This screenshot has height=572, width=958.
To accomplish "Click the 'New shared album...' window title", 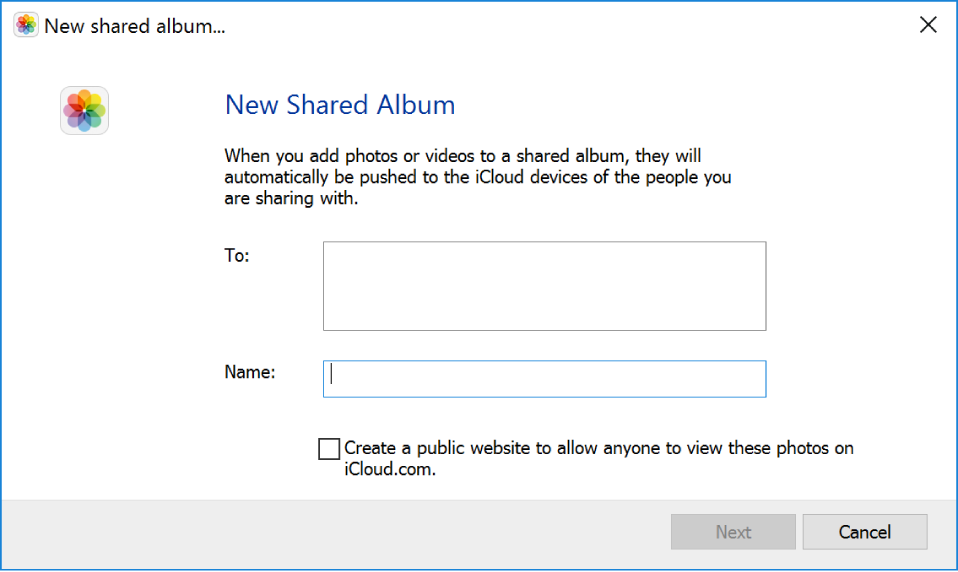I will click(x=134, y=26).
